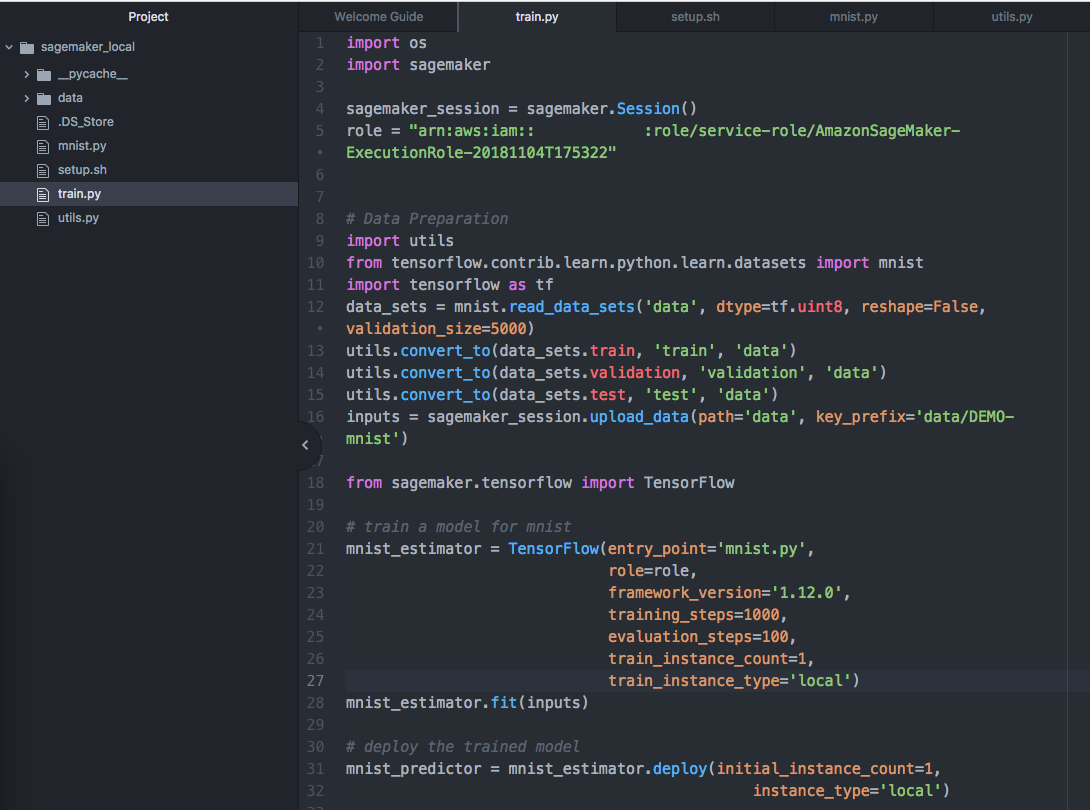Place cursor on 'import sagemaker' line
1090x810 pixels.
[418, 65]
